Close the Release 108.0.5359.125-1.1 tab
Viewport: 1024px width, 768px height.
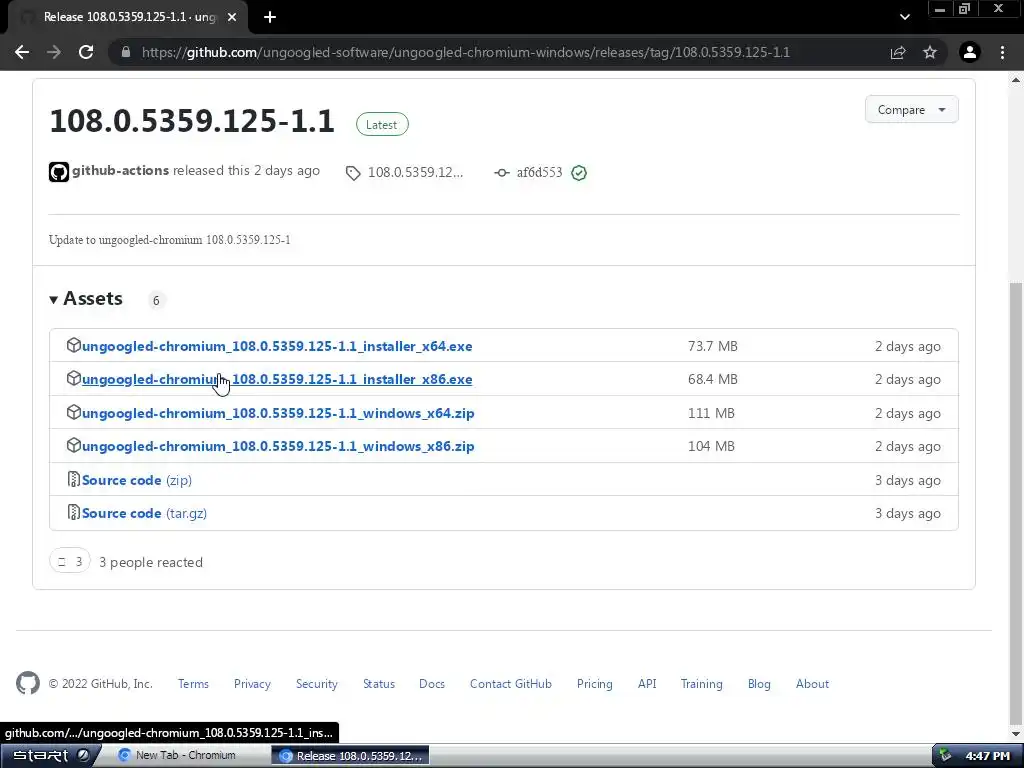pyautogui.click(x=232, y=17)
